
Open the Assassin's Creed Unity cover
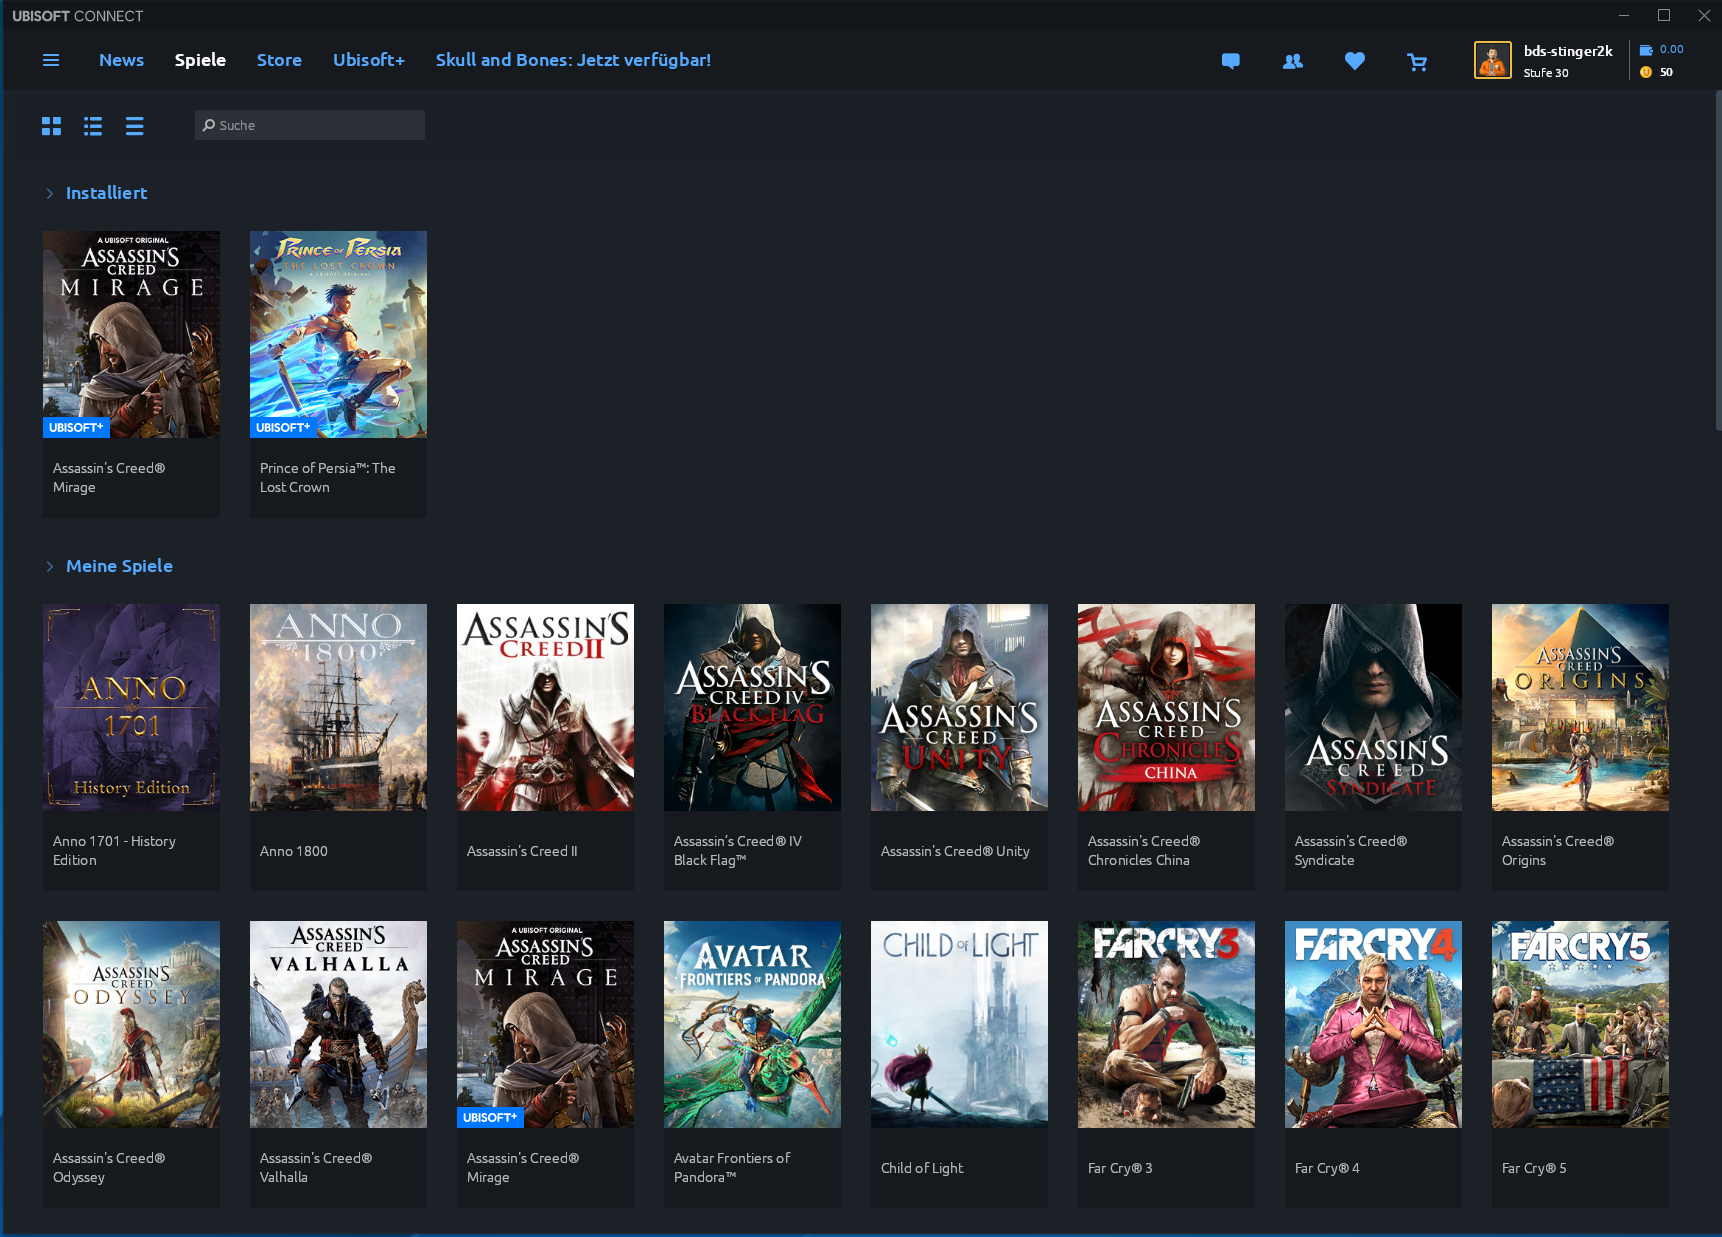point(959,707)
